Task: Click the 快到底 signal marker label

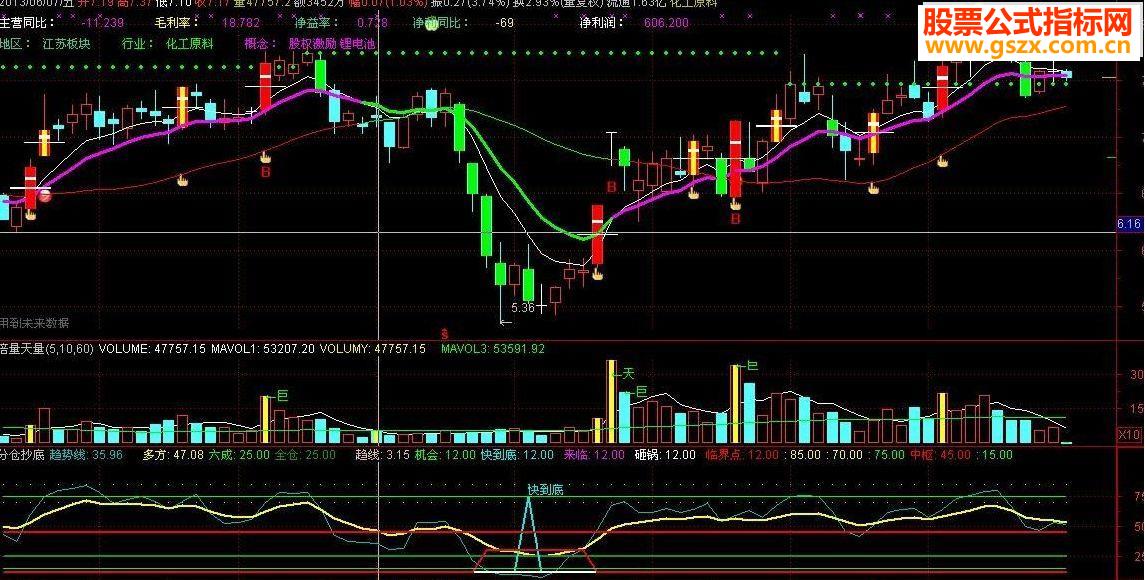Action: 546,489
